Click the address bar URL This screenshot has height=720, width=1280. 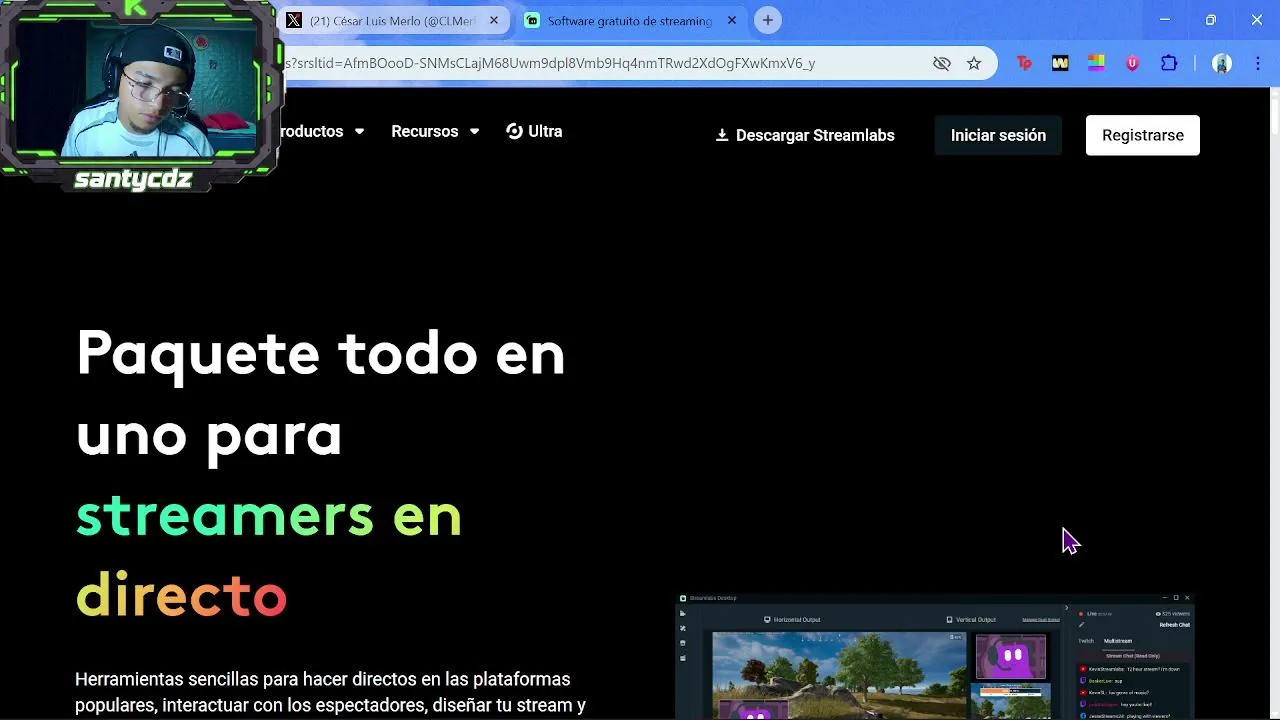(x=550, y=63)
